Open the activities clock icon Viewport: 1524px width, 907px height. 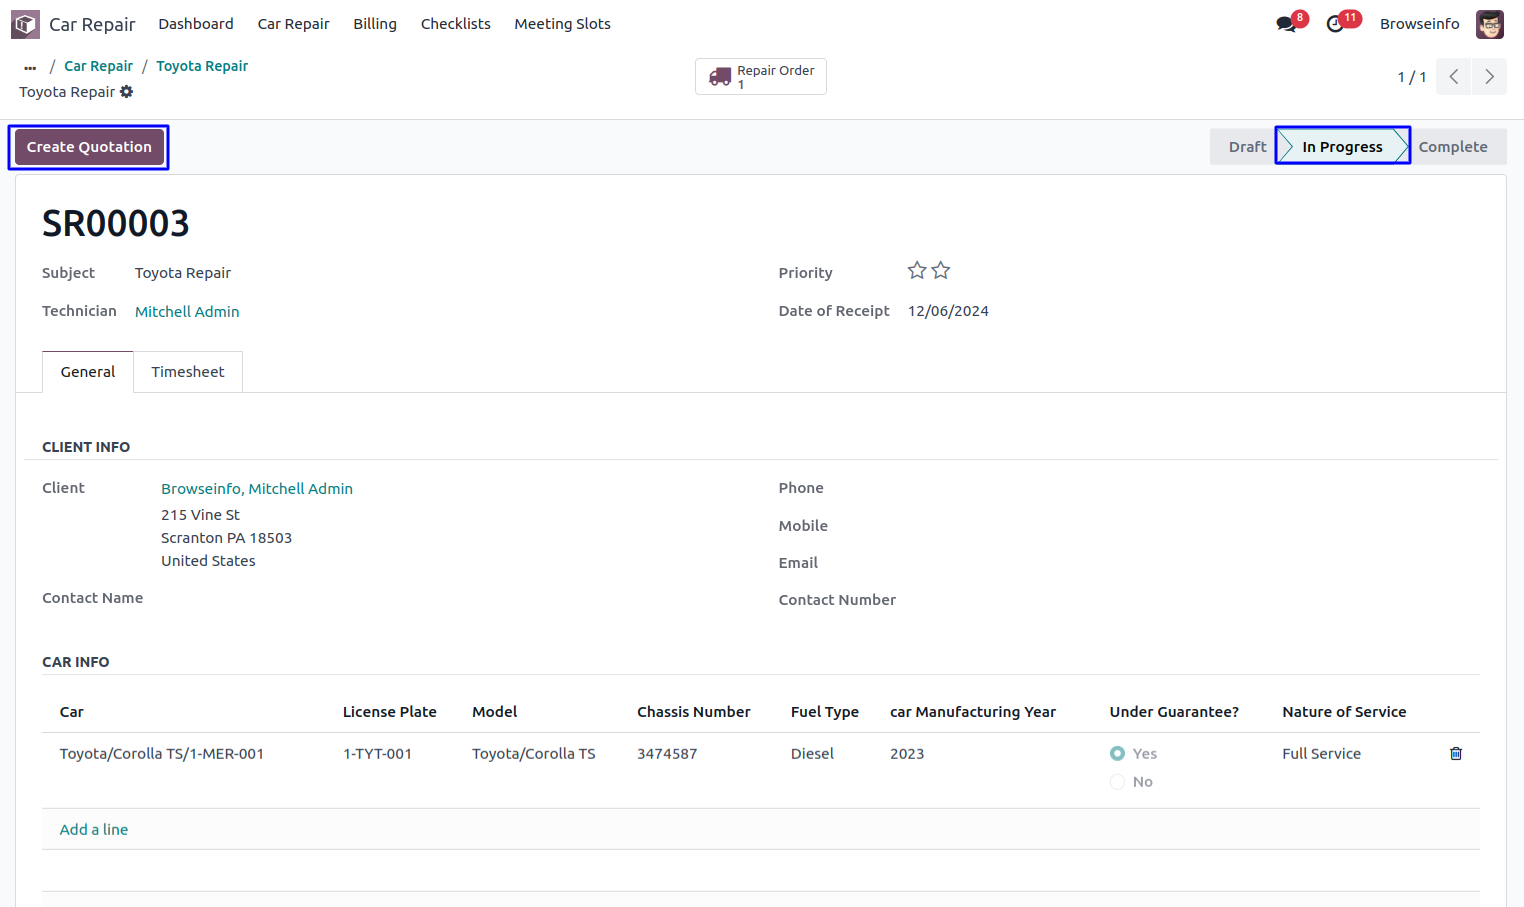tap(1335, 24)
